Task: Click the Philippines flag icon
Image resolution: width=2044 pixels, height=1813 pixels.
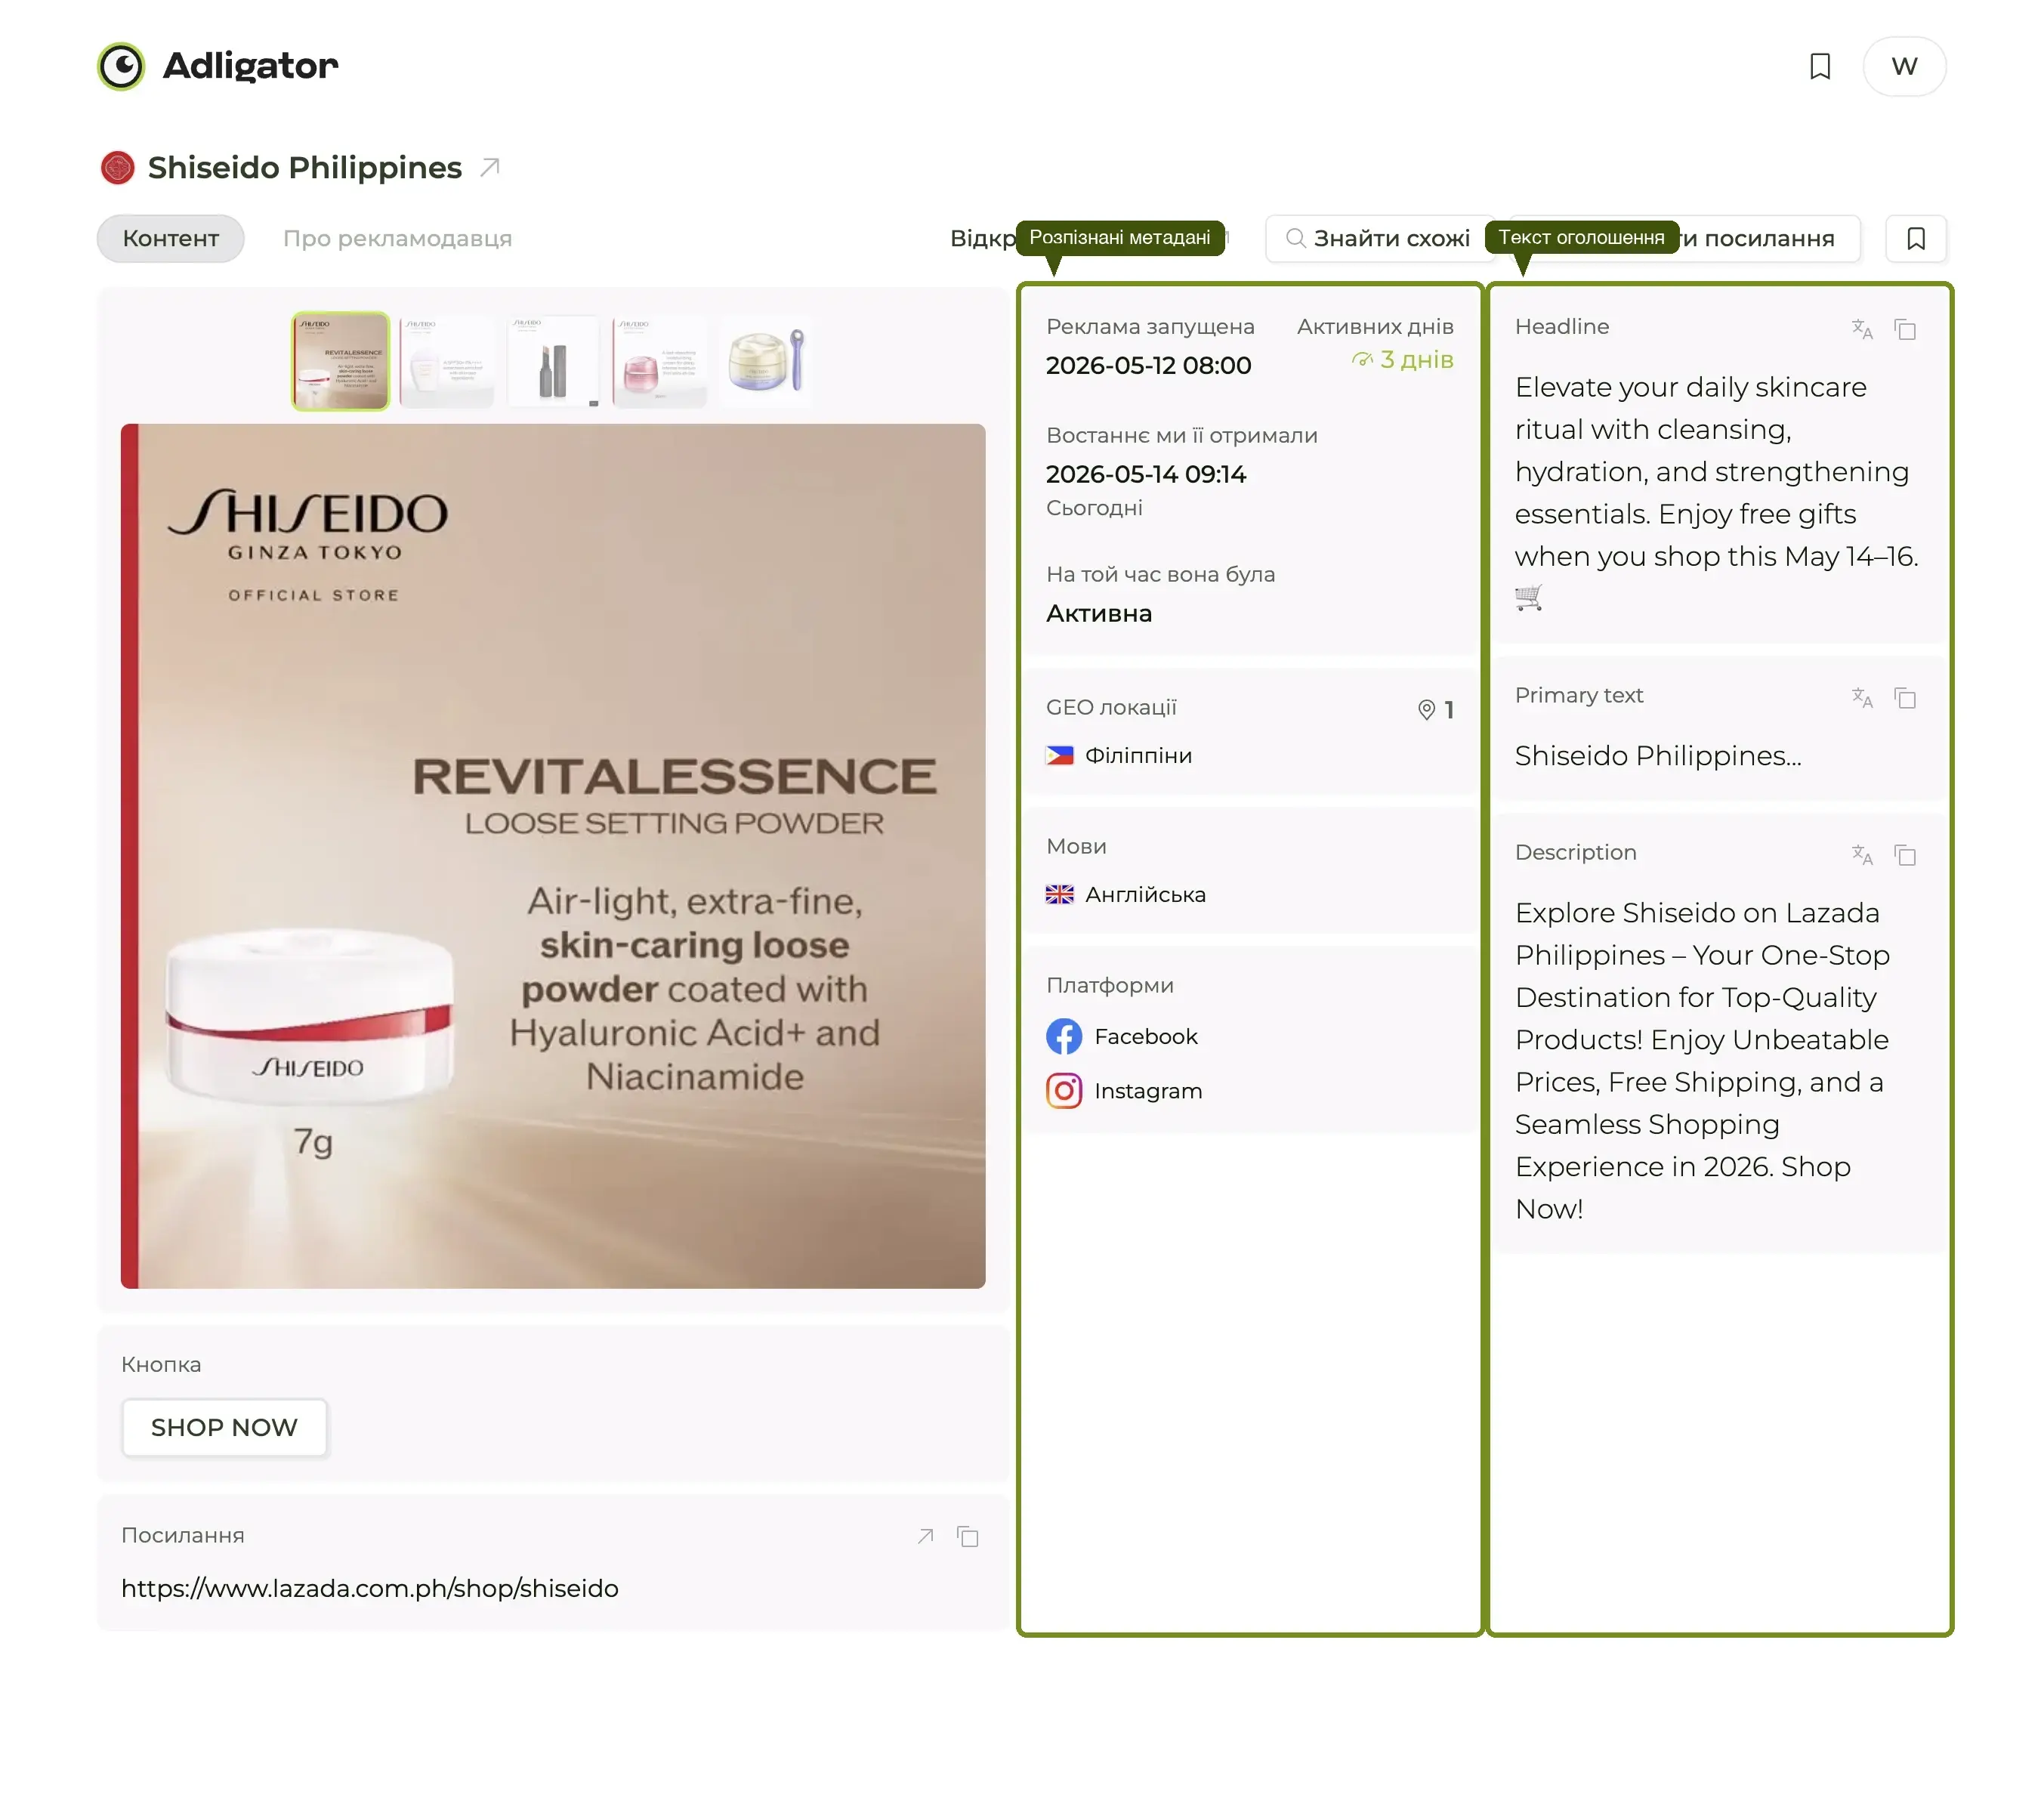Action: click(x=1059, y=755)
